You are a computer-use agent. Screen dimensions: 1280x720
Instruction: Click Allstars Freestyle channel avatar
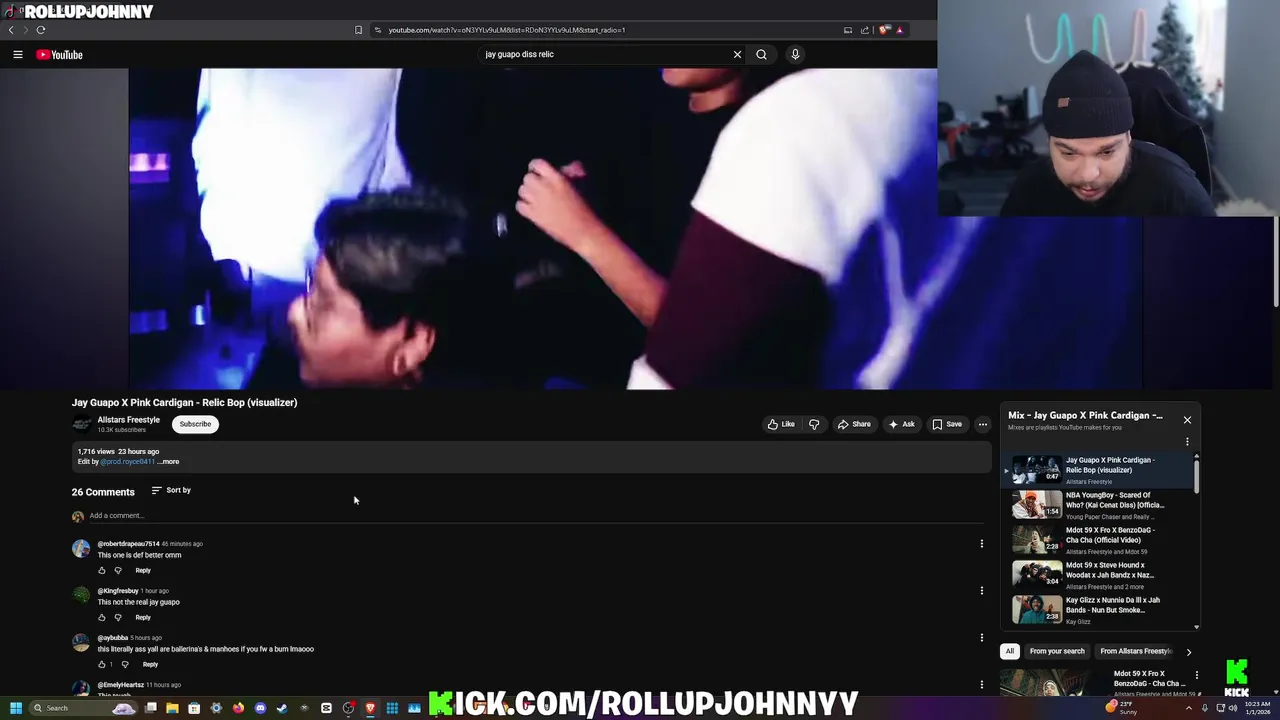(81, 424)
